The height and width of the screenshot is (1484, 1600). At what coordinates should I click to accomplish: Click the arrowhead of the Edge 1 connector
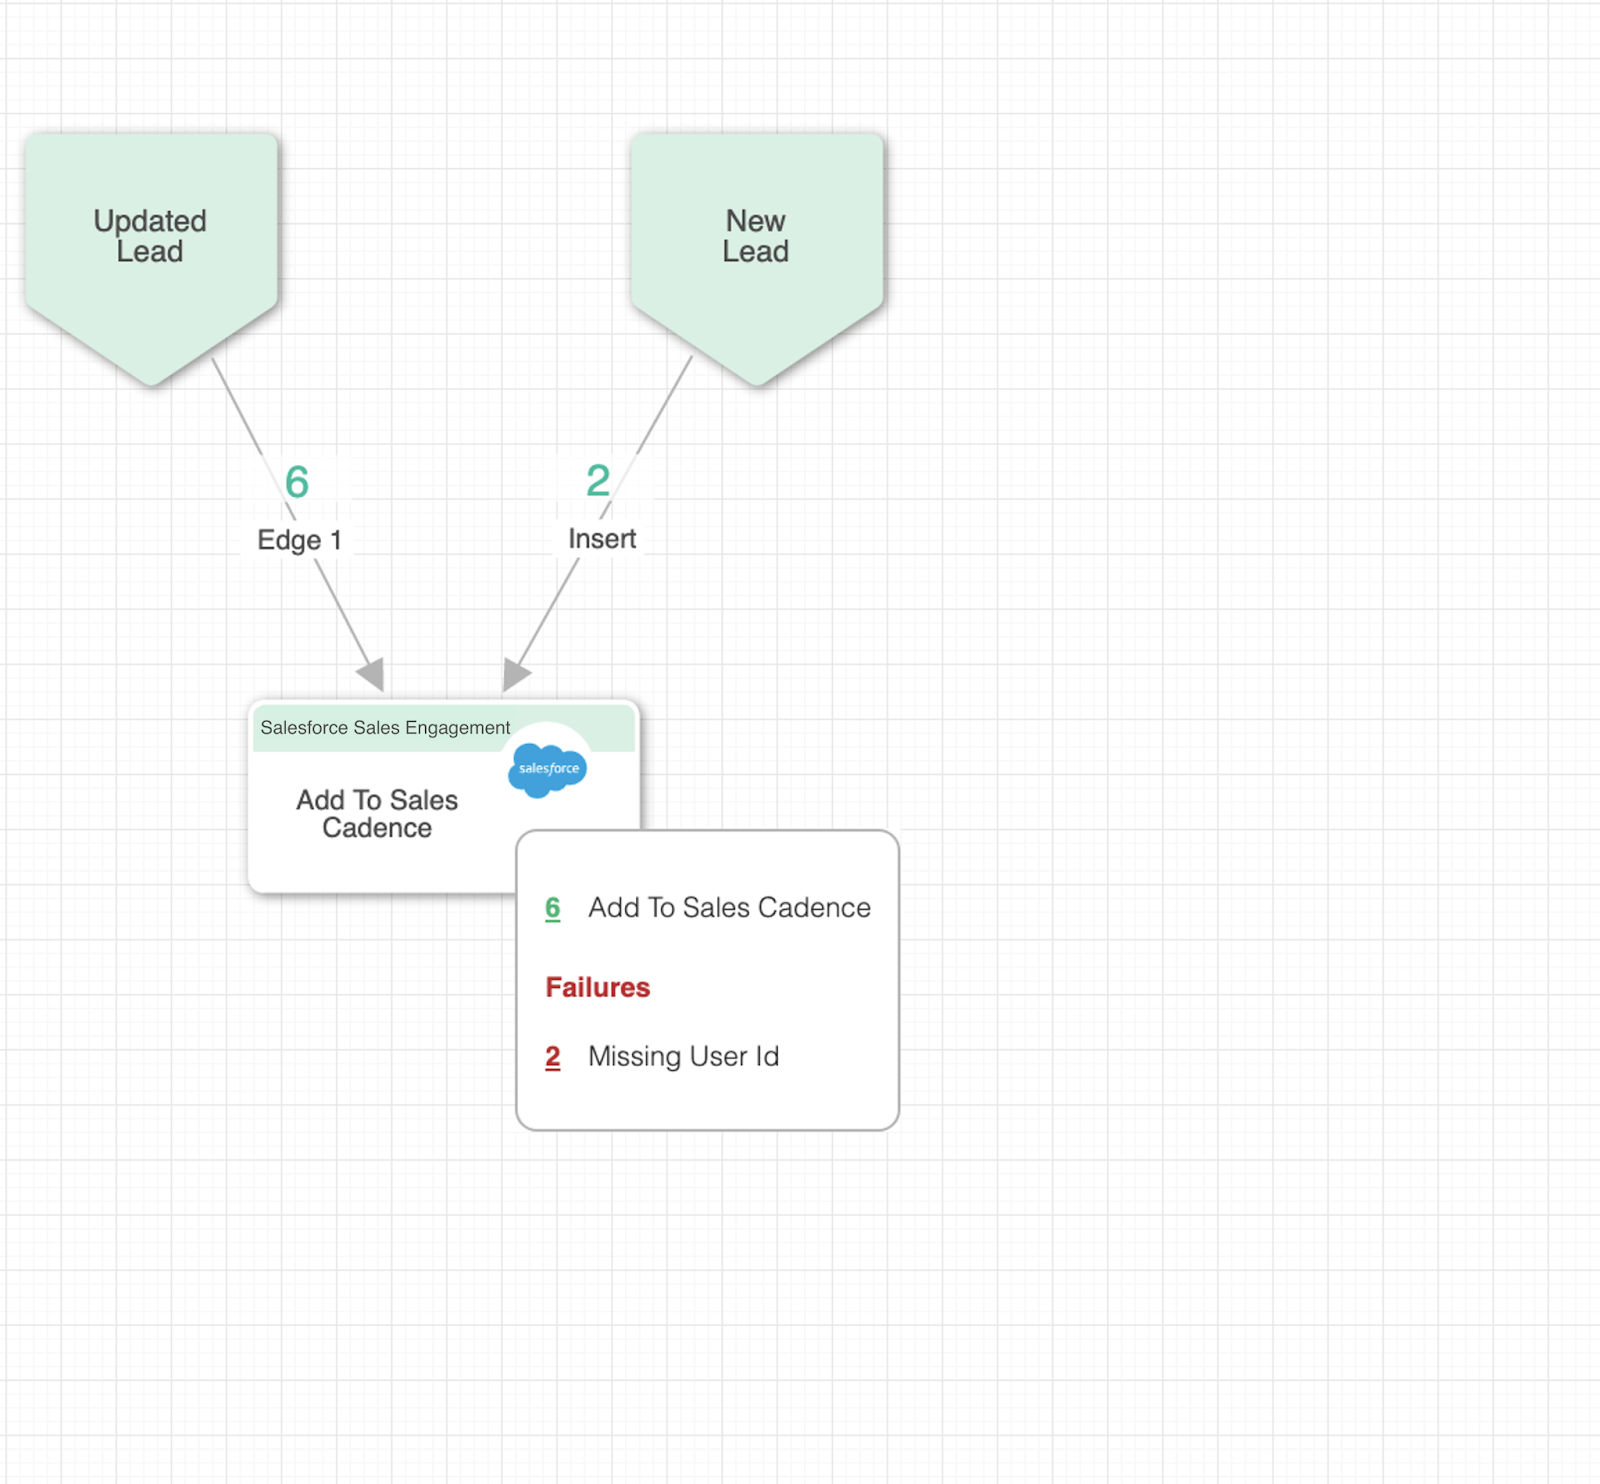click(372, 674)
